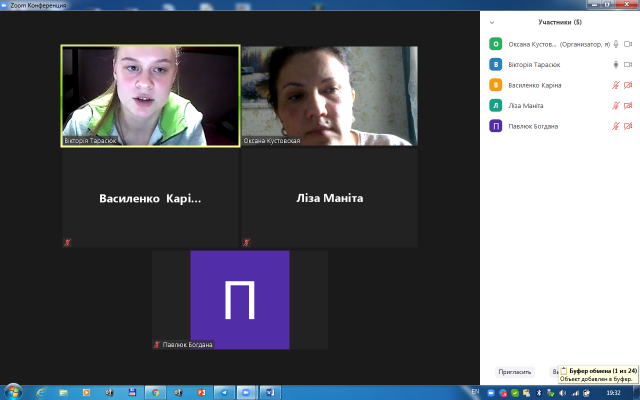Click the Участники (5) panel header
Screen dimensions: 640x400
(x=560, y=22)
